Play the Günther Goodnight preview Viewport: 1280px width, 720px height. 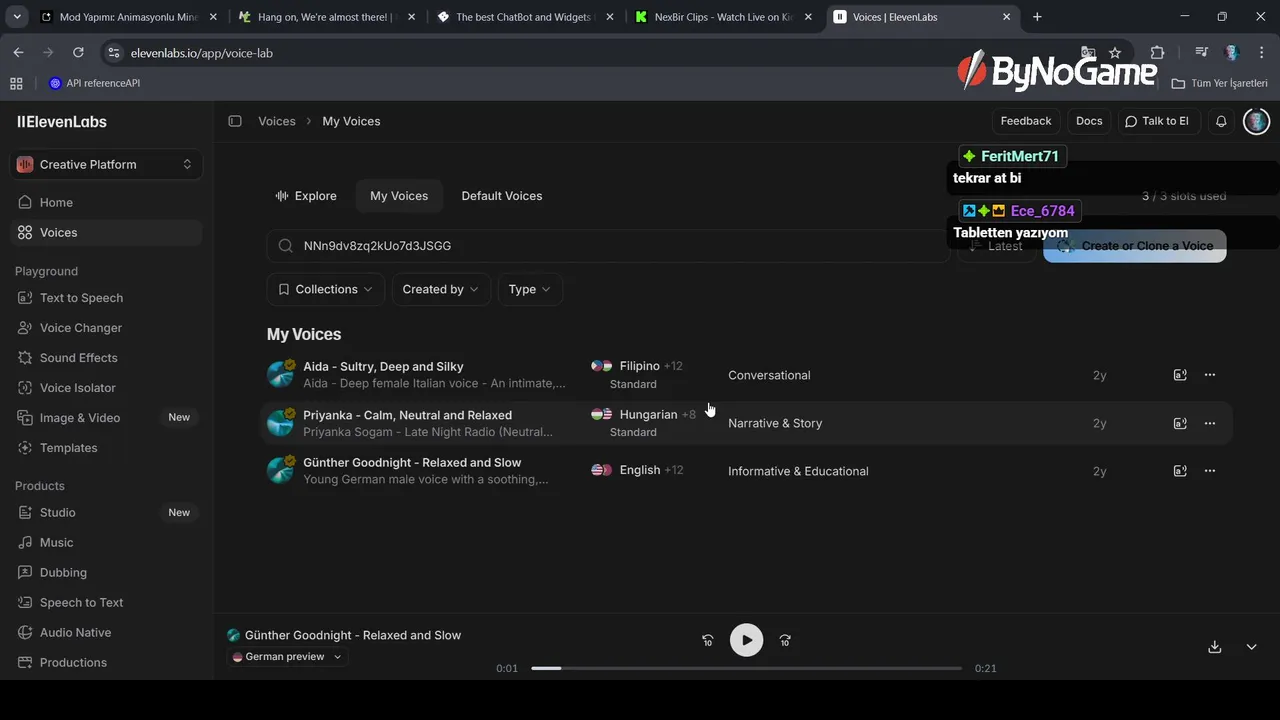pyautogui.click(x=746, y=640)
